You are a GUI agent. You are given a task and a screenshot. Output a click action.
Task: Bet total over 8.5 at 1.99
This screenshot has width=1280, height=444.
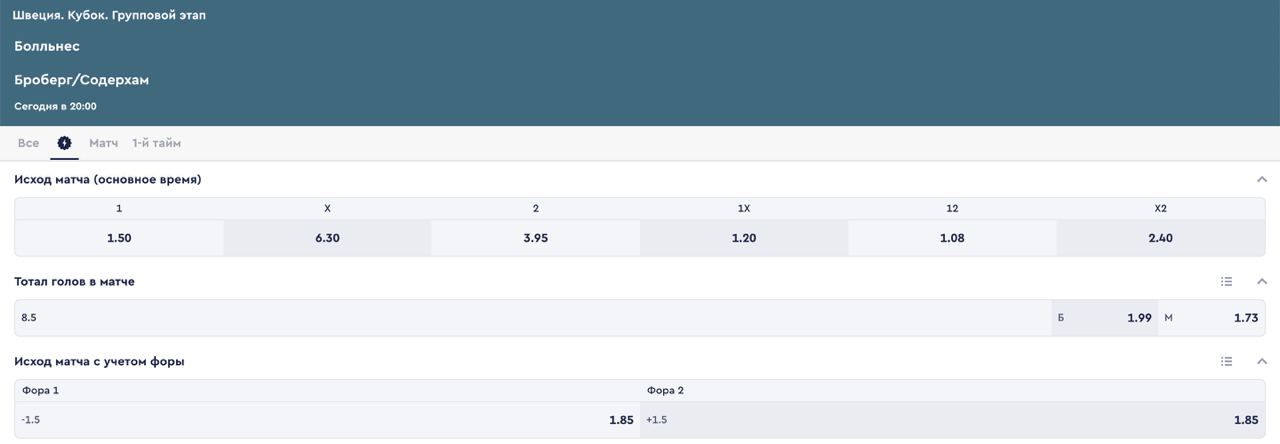pyautogui.click(x=1105, y=318)
